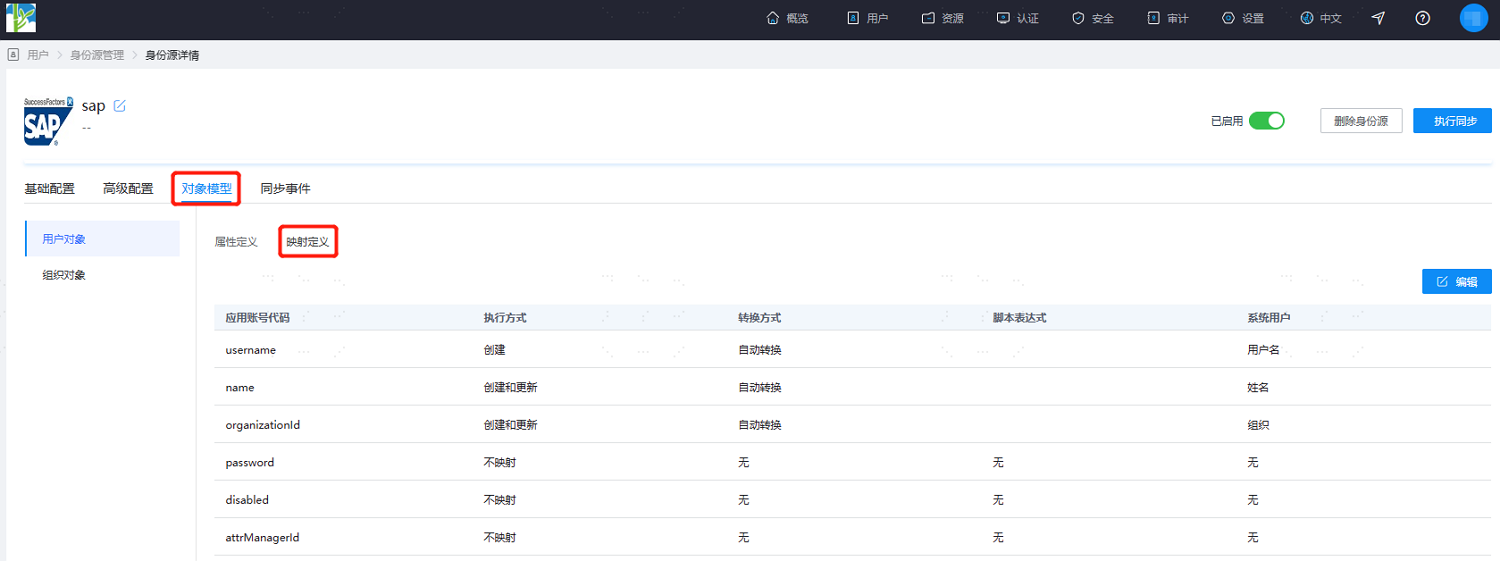This screenshot has height=561, width=1500.
Task: Click the SAP SuccessFactors logo thumbnail
Action: [x=48, y=122]
